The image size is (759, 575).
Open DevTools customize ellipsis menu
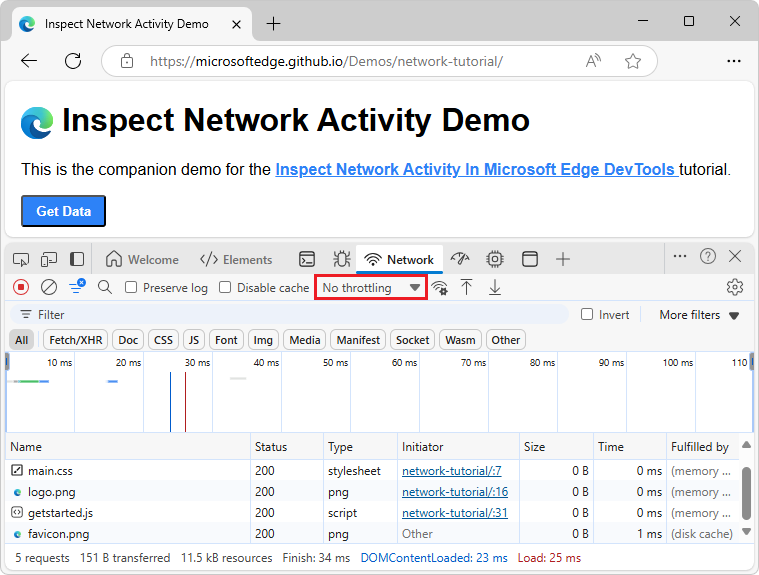click(680, 257)
